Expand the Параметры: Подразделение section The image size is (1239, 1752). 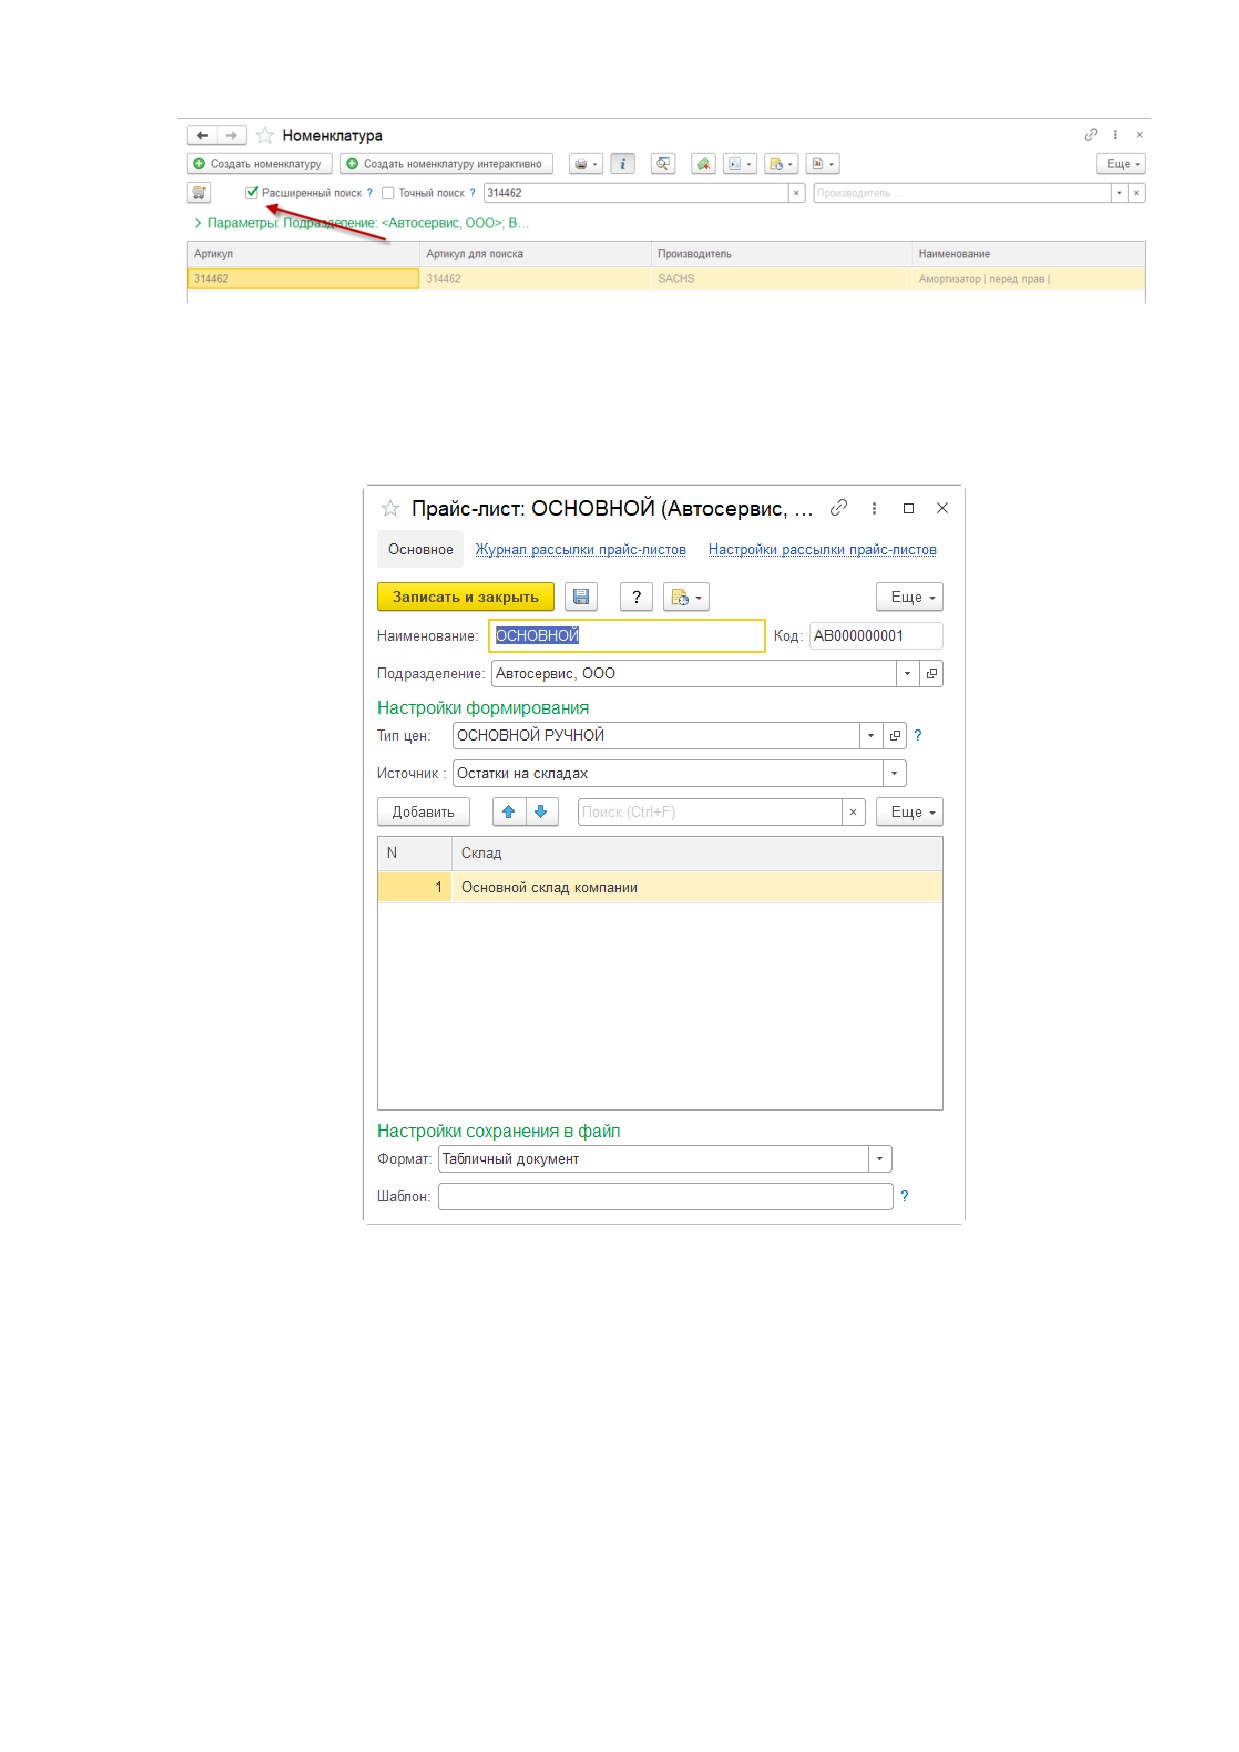click(198, 223)
